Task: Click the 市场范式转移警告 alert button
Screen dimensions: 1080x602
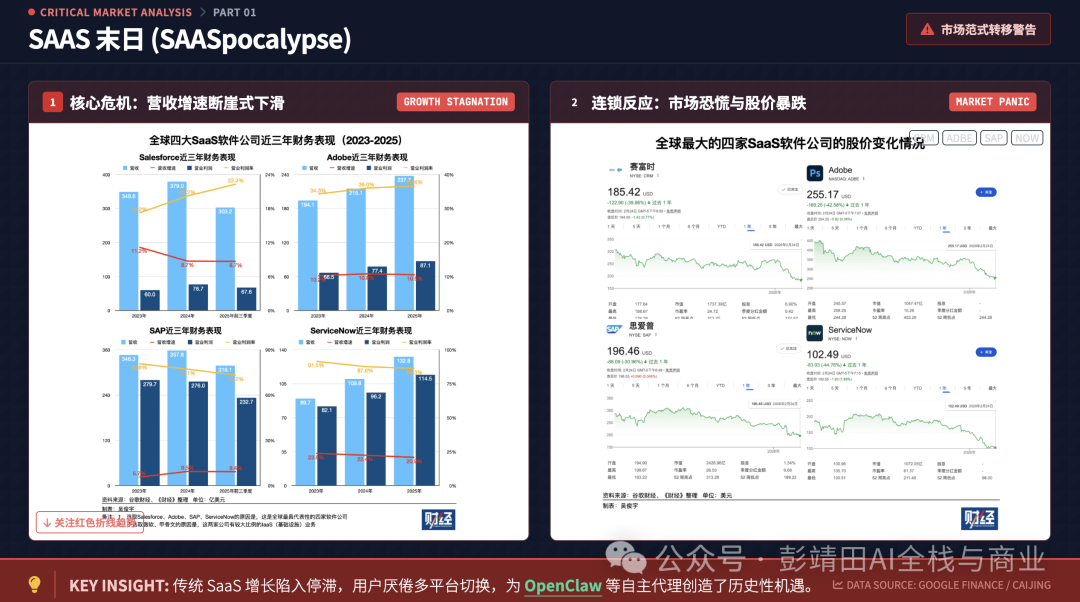Action: click(978, 30)
